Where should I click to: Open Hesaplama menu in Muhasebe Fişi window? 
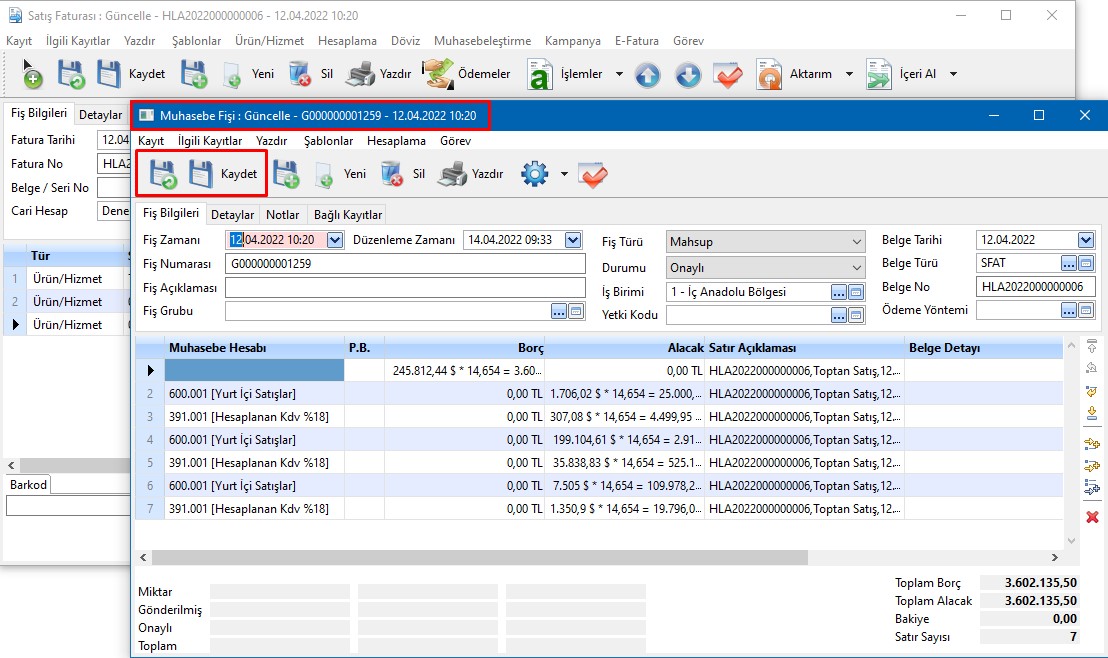tap(396, 141)
